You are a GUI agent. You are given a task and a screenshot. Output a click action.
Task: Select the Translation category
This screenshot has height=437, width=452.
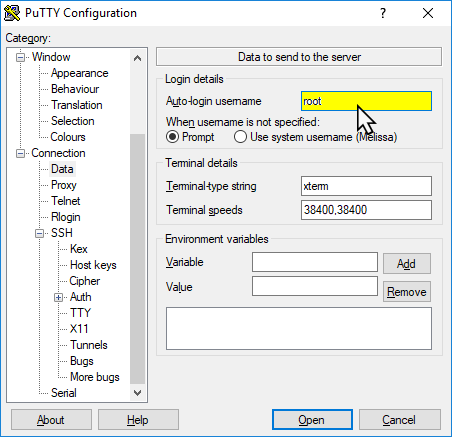[x=77, y=105]
